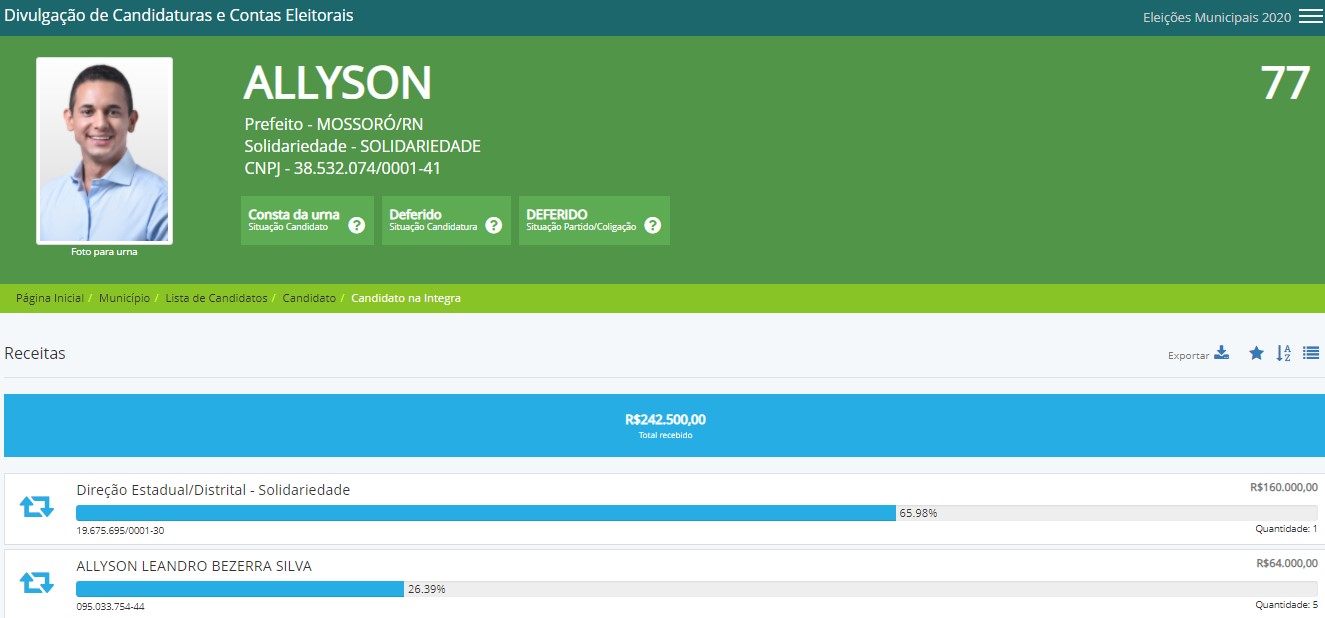The height and width of the screenshot is (618, 1325).
Task: Open the Município breadcrumb
Action: [124, 298]
